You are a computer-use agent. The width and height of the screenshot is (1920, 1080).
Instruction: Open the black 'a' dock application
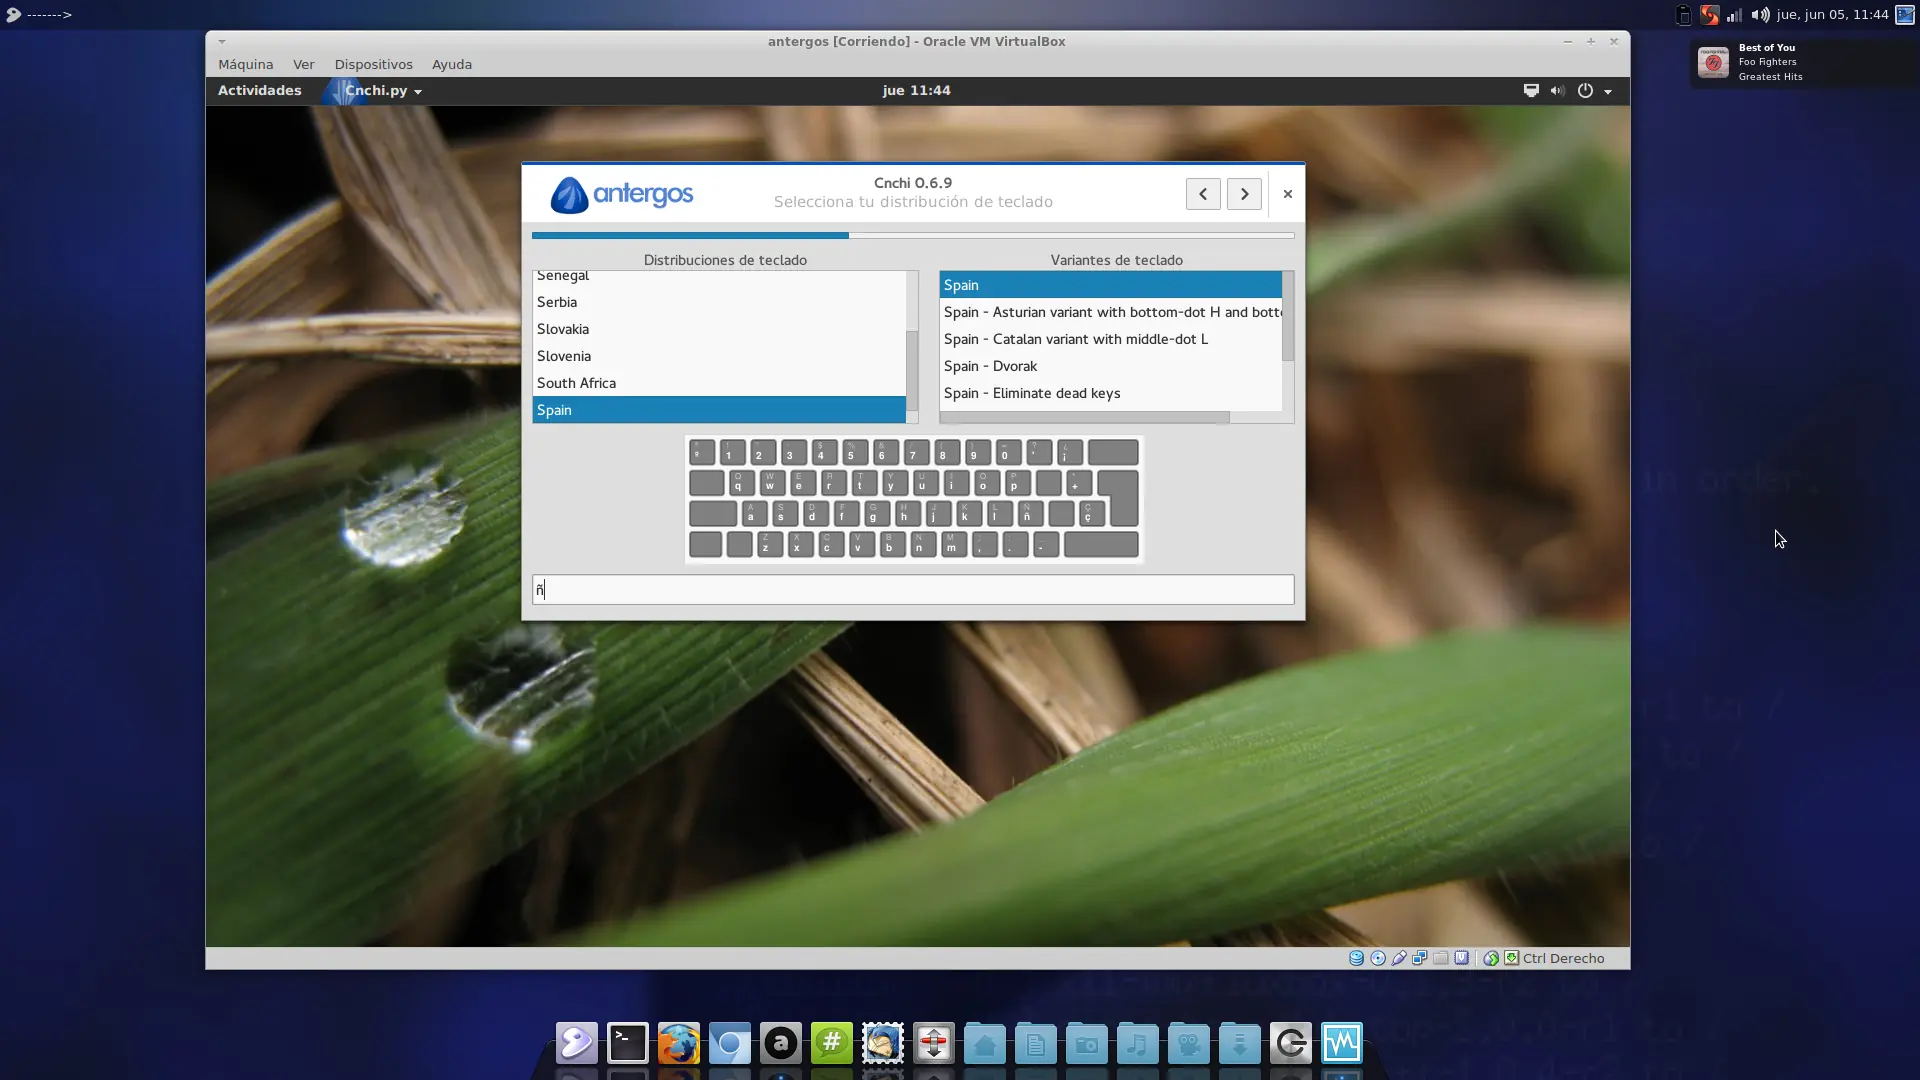tap(781, 1043)
